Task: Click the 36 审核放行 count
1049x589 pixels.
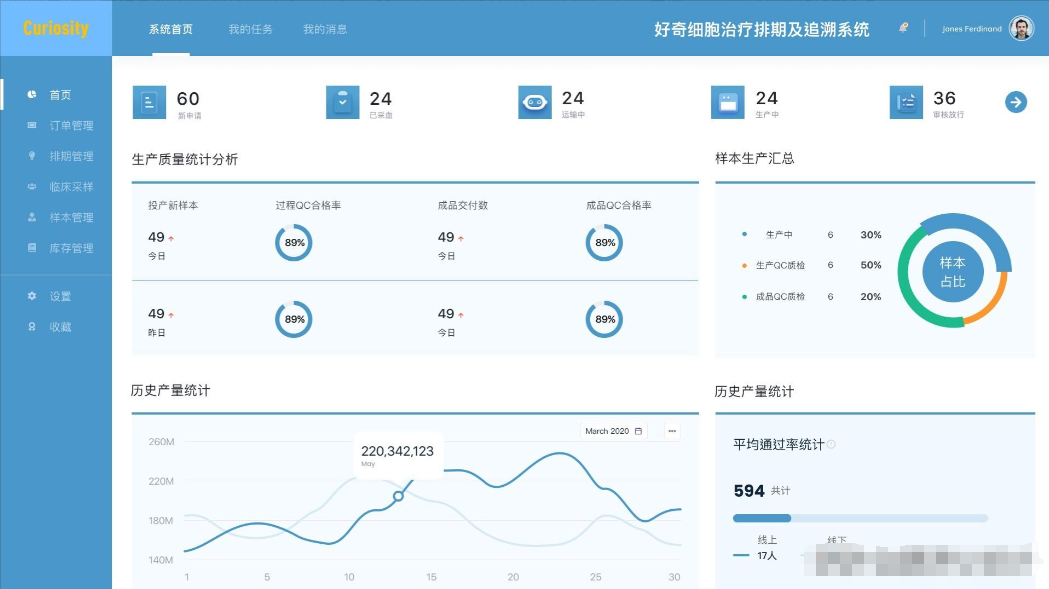Action: pos(944,98)
